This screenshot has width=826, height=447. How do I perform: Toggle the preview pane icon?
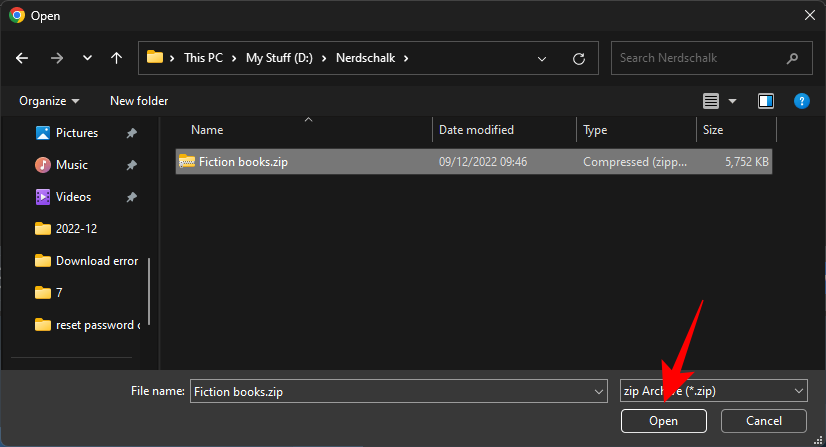[766, 101]
